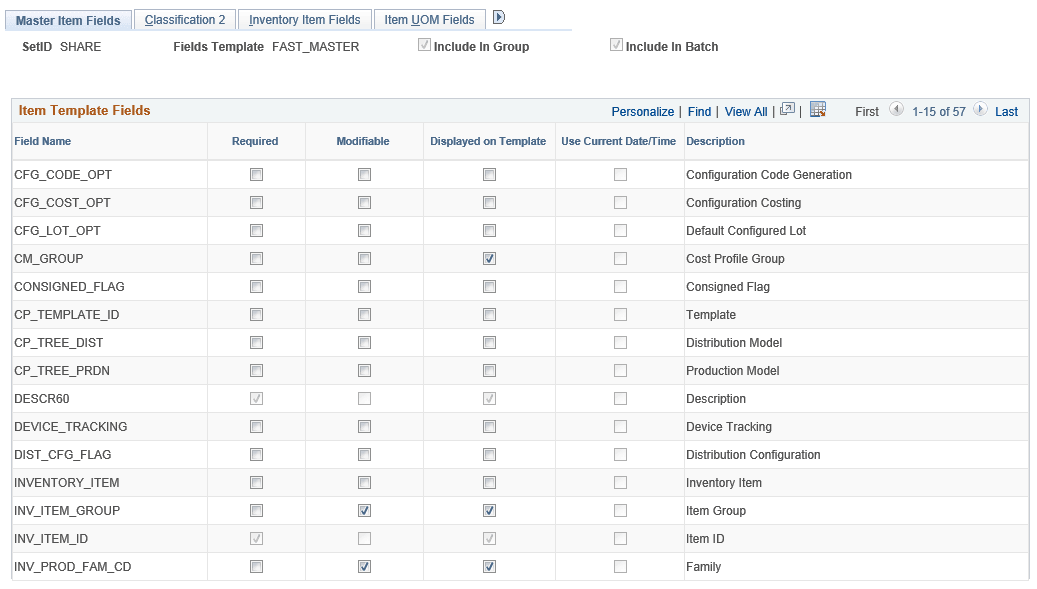The width and height of the screenshot is (1037, 589).
Task: Check Displayed on Template for DEVICE_TRACKING
Action: (489, 426)
